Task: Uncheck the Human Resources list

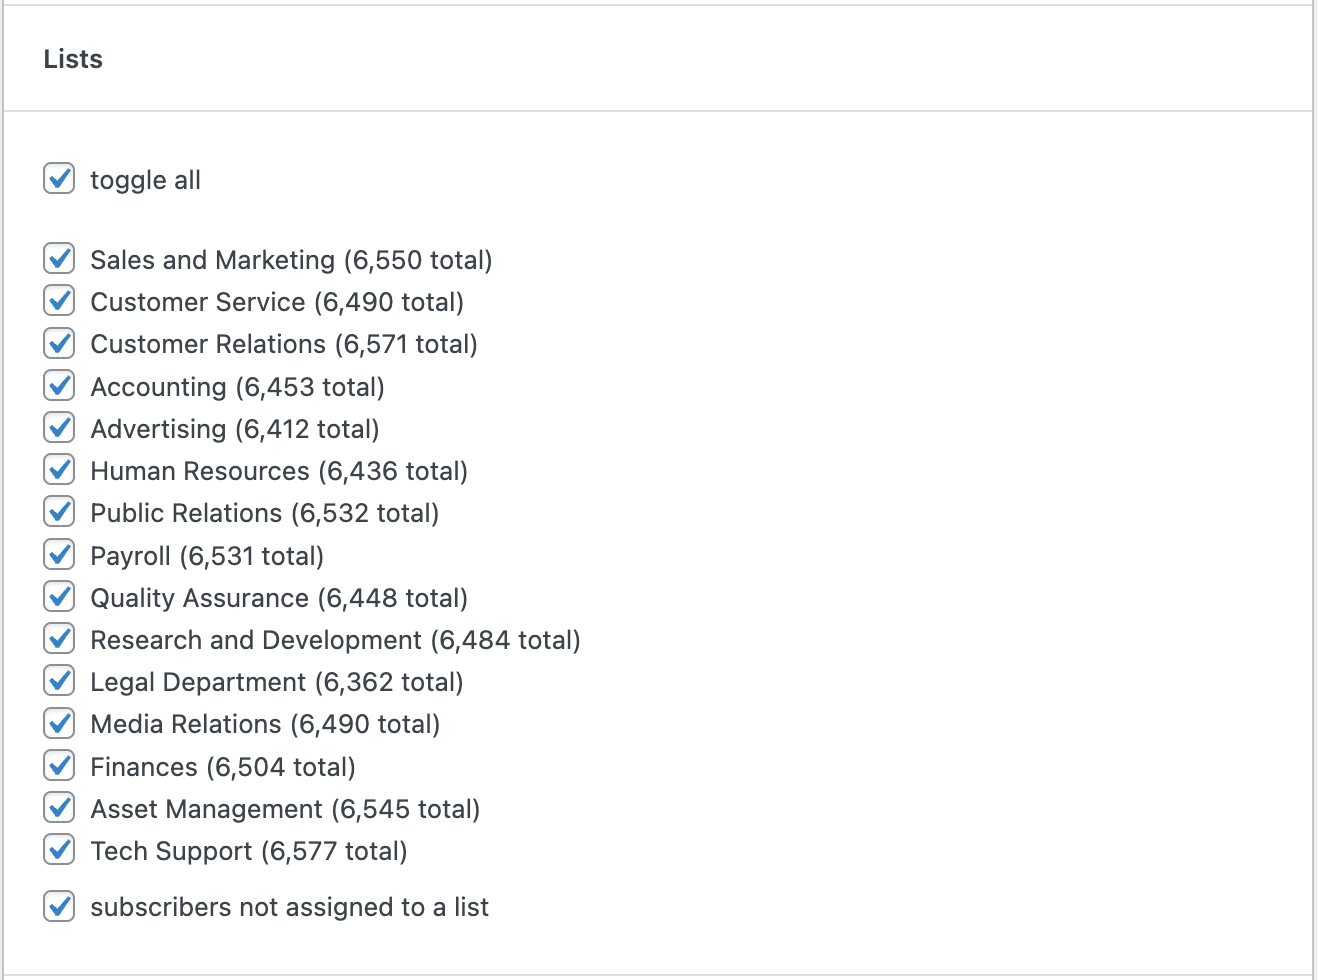Action: [x=59, y=469]
